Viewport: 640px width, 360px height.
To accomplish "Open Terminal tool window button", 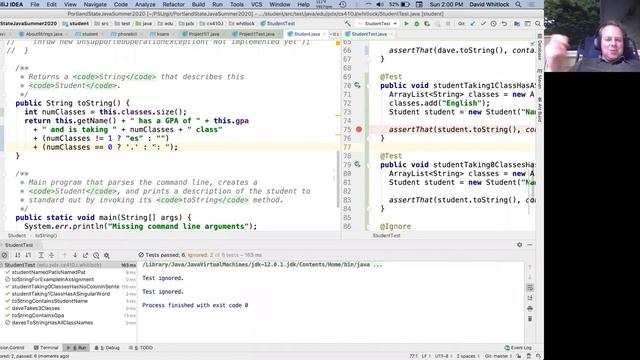I will tap(46, 348).
